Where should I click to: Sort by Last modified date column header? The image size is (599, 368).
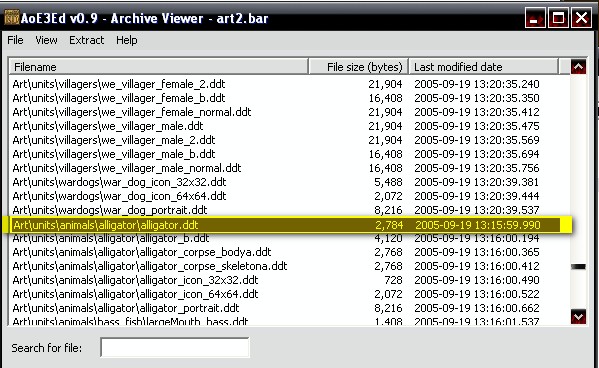tap(484, 67)
